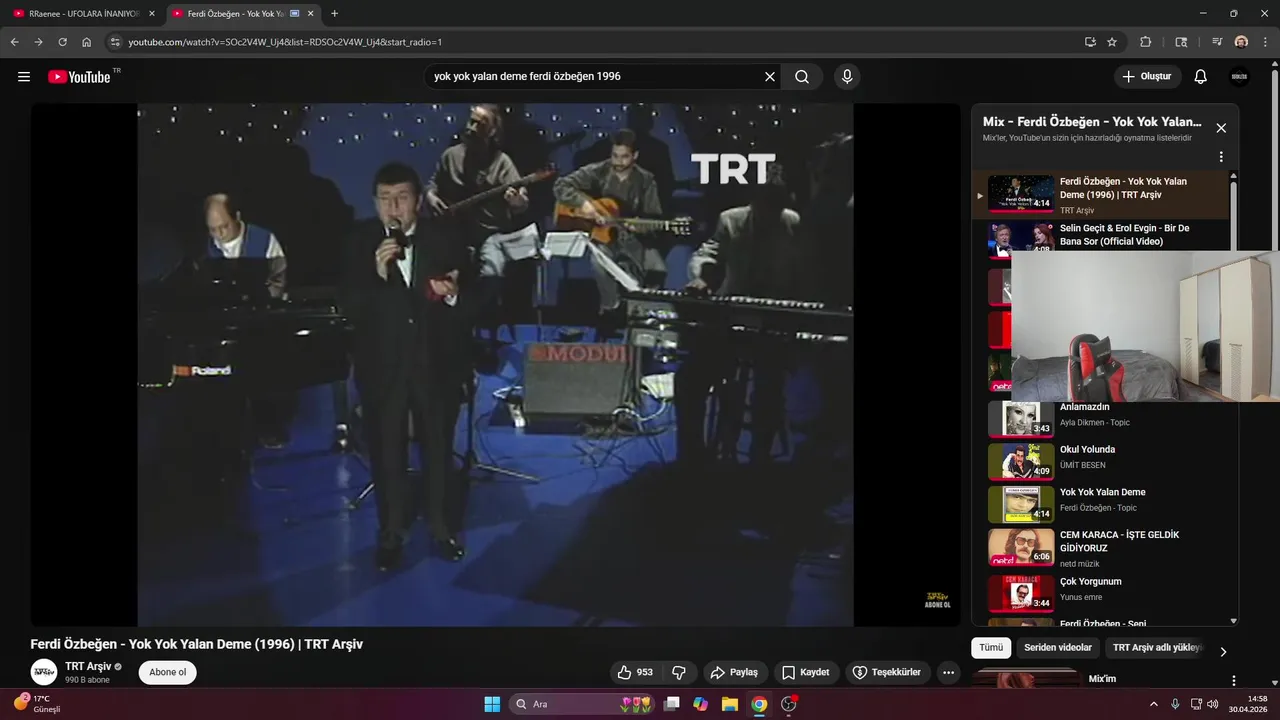The image size is (1280, 720).
Task: Select current Ferdi Özbeğen TRT Arşiv playlist item
Action: 1100,195
